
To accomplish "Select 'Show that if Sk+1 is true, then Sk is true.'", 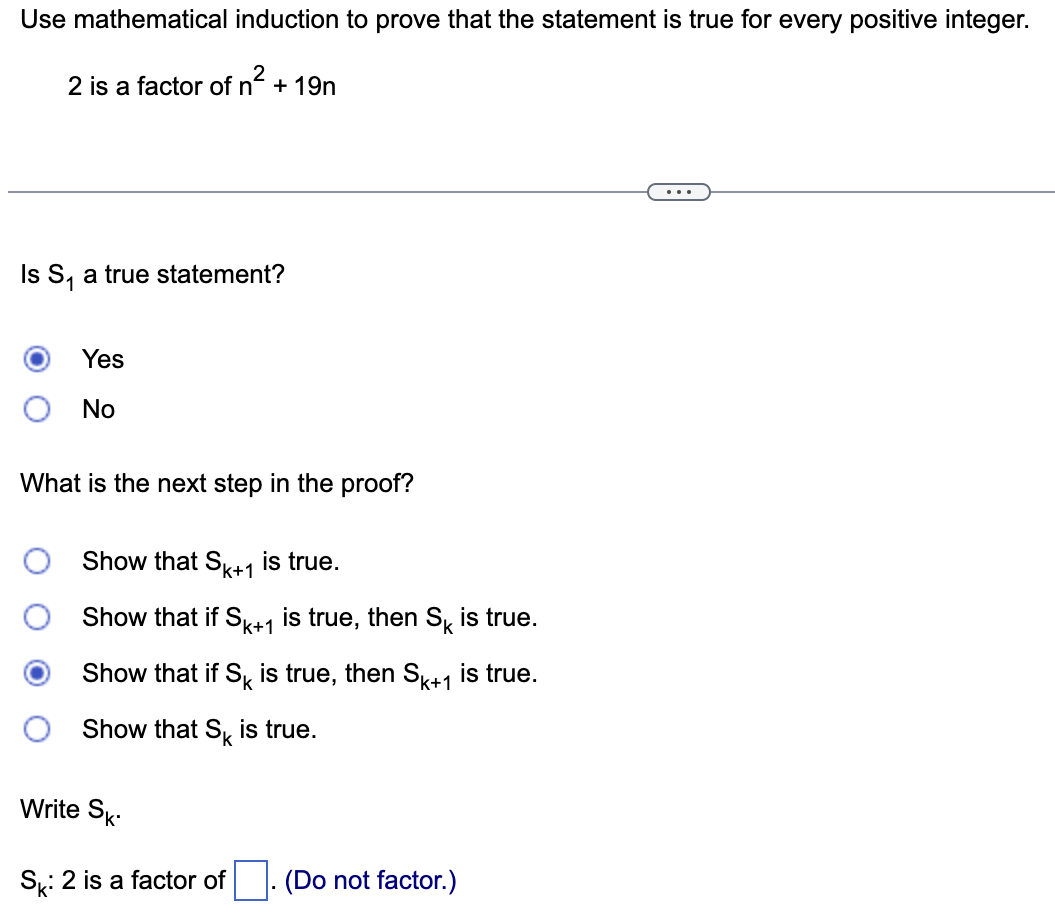I will point(37,617).
